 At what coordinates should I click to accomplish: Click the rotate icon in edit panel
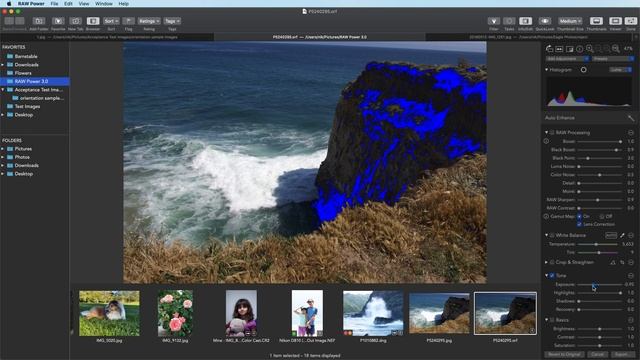[549, 49]
